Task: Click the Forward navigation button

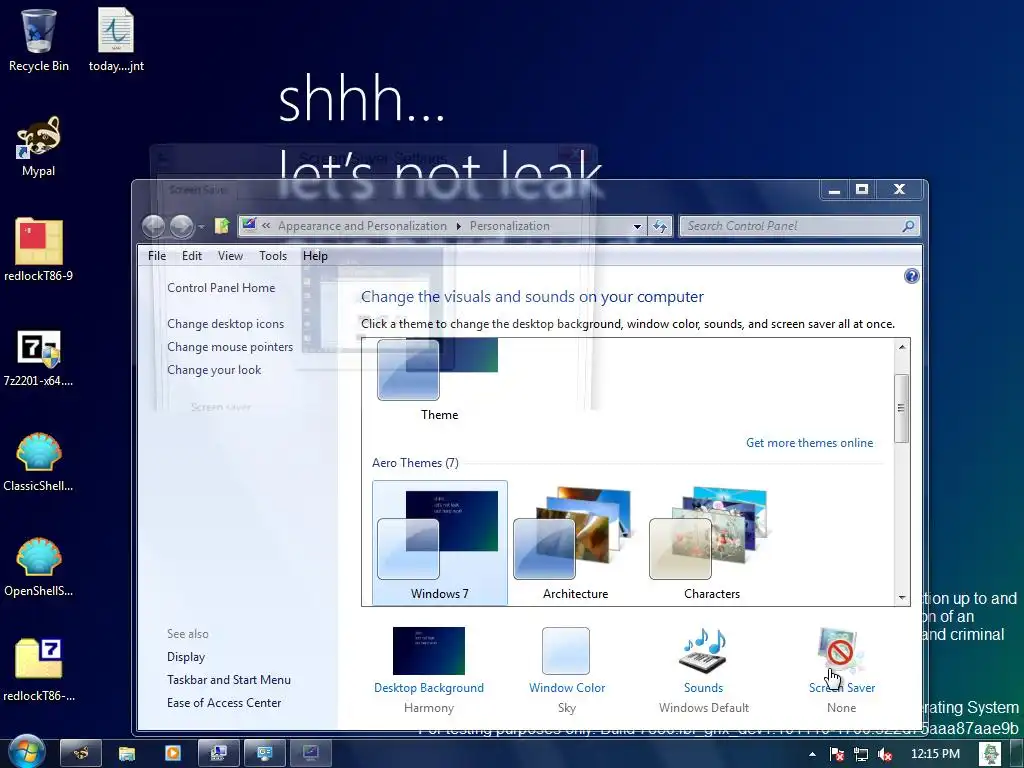Action: (x=182, y=227)
